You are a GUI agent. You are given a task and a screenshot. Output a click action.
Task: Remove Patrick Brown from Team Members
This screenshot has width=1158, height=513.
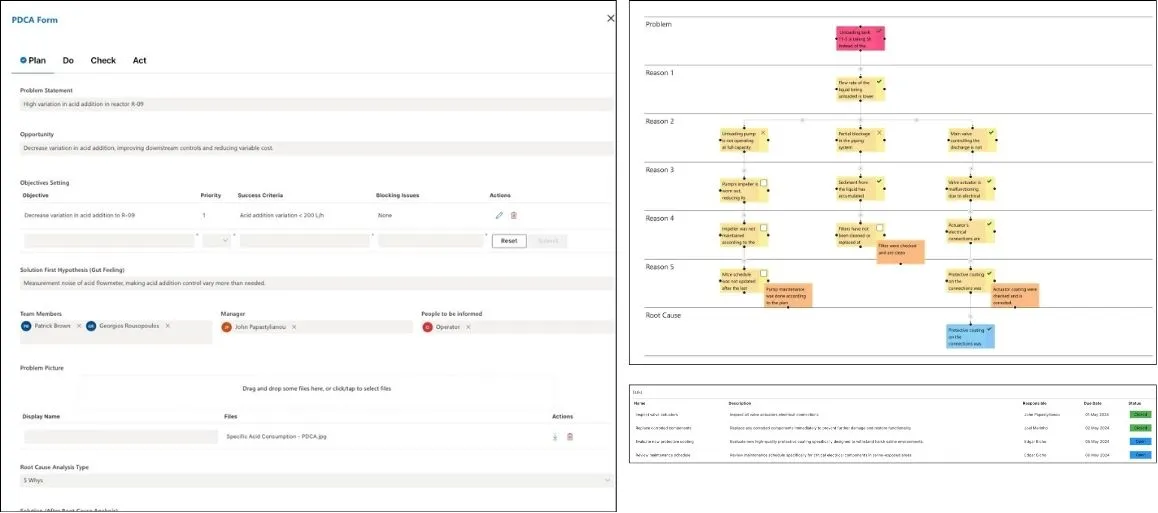coord(79,326)
